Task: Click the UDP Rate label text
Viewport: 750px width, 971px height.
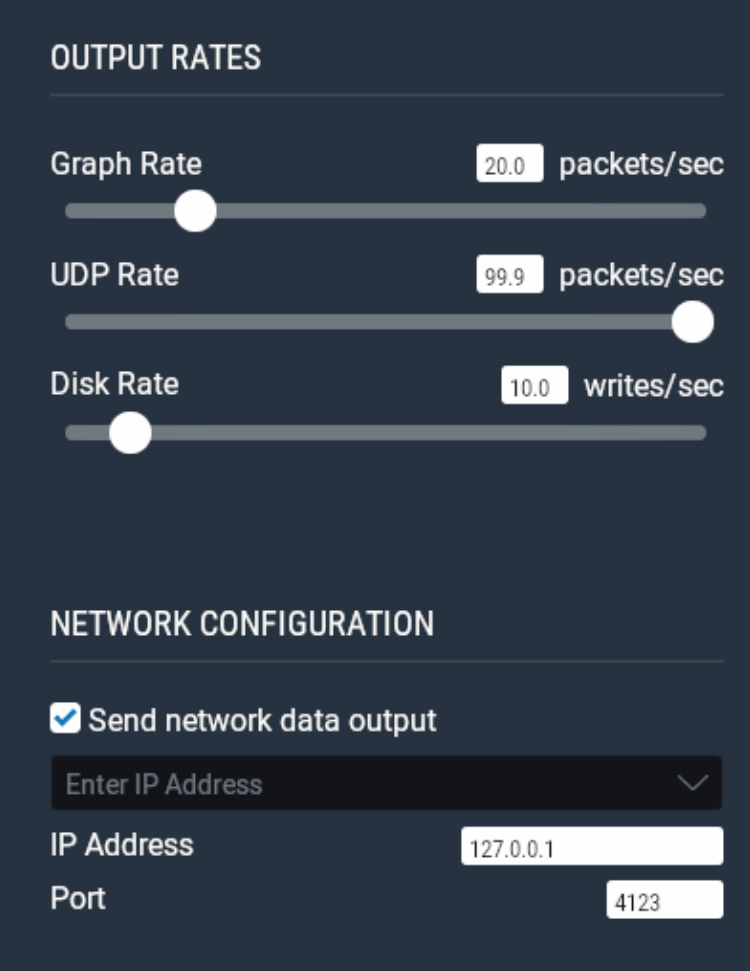Action: point(114,275)
